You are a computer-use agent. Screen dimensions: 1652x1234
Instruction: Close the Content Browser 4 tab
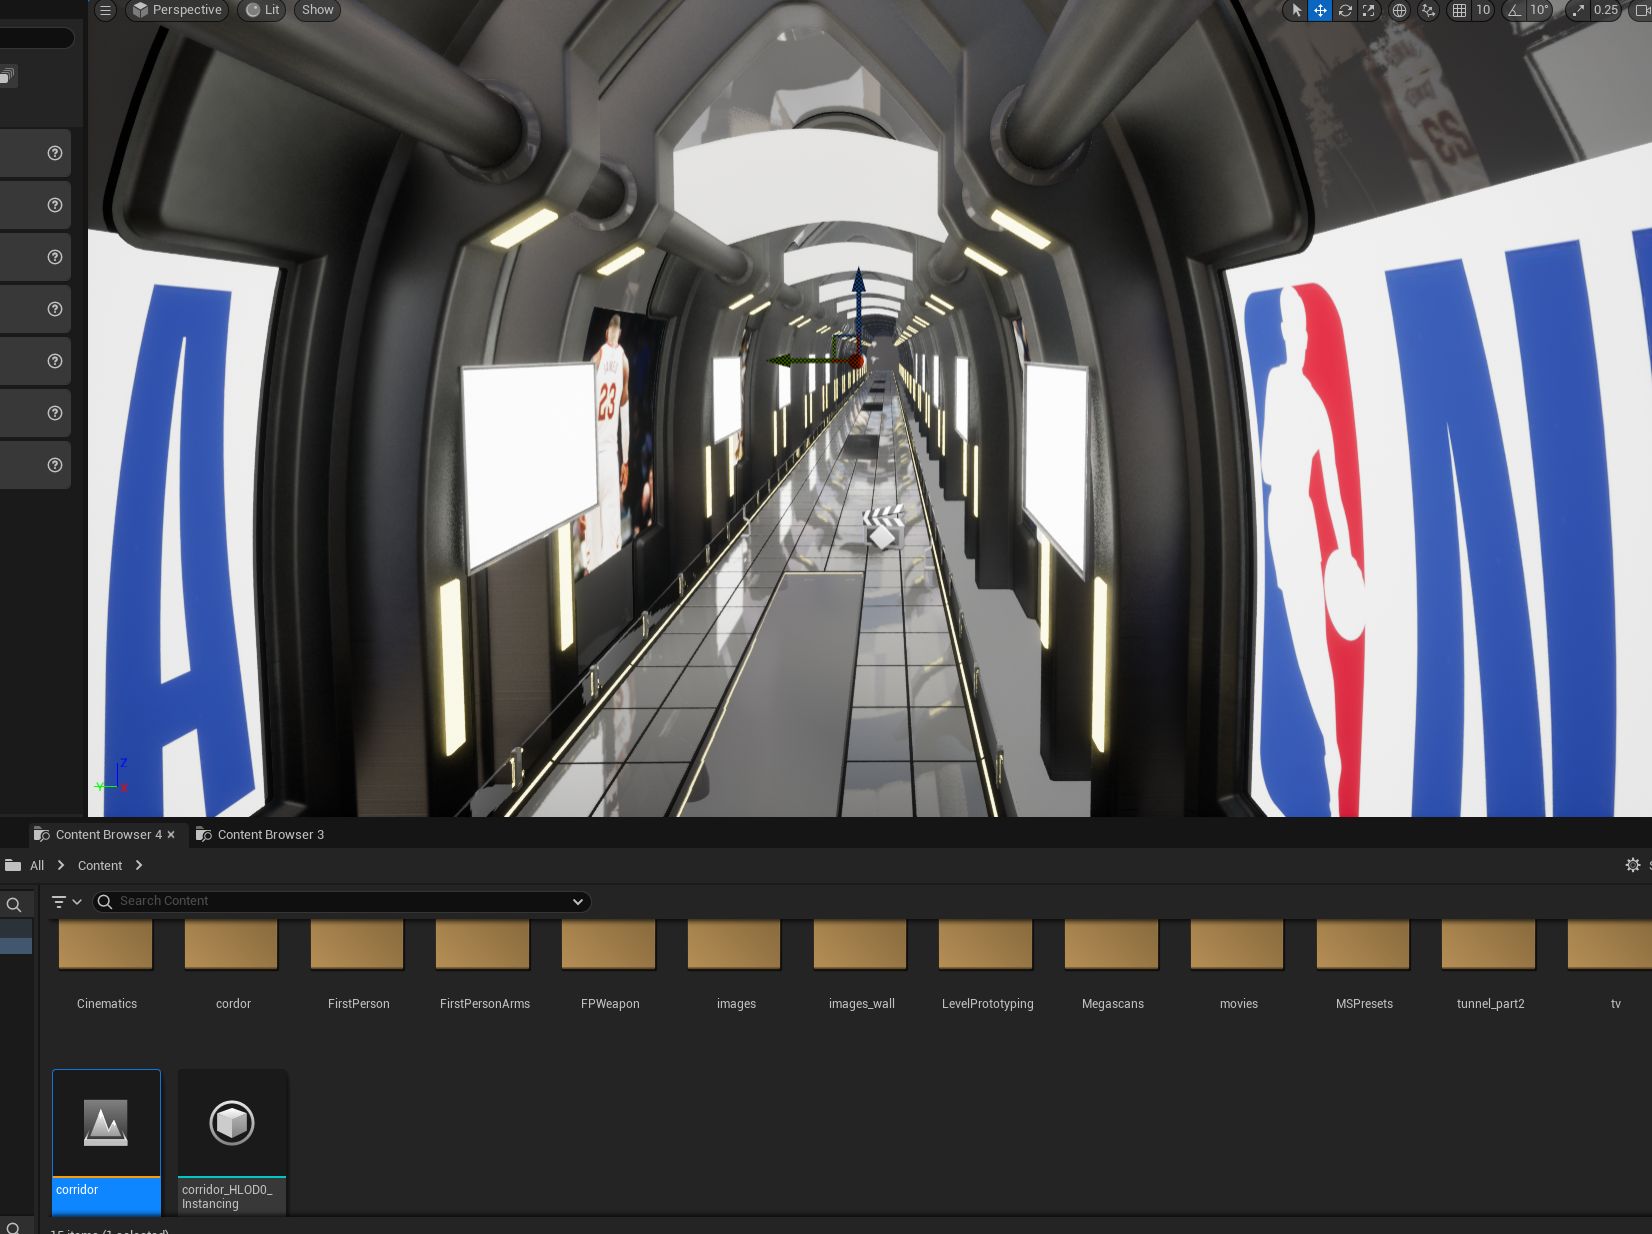tap(171, 835)
